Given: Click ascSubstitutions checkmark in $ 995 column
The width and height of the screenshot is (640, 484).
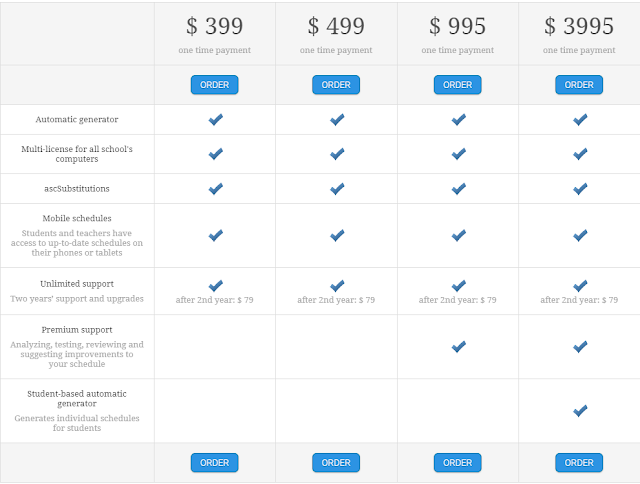Looking at the screenshot, I should 458,188.
